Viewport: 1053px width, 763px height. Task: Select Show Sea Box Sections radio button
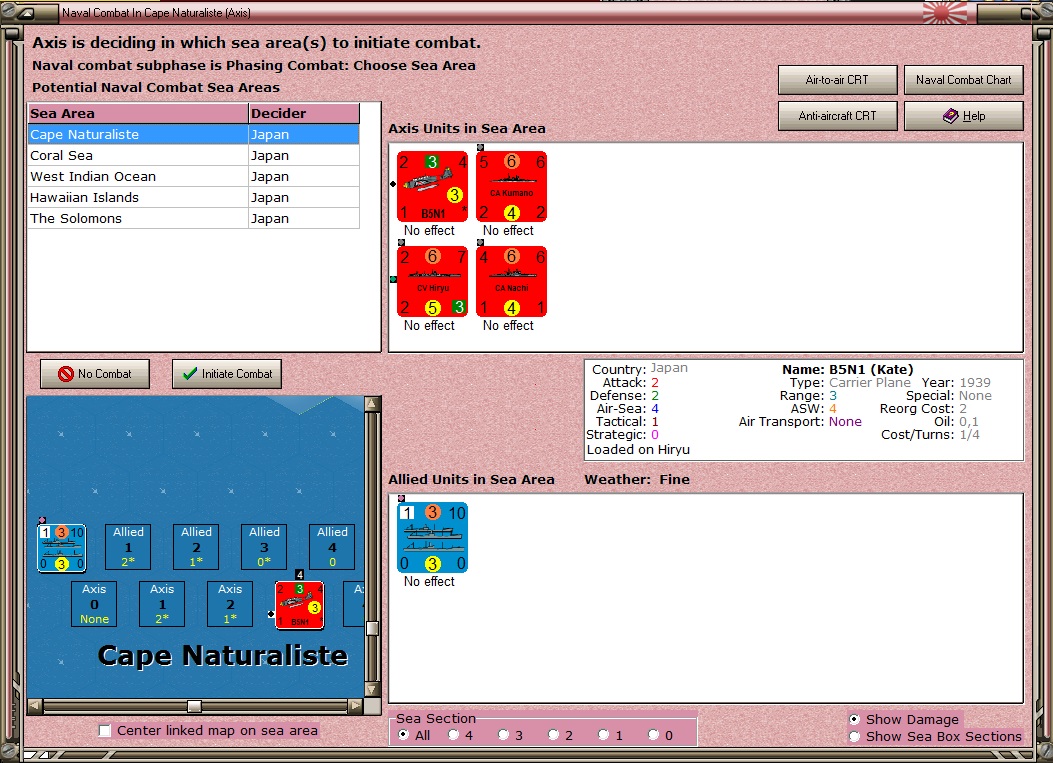coord(854,737)
